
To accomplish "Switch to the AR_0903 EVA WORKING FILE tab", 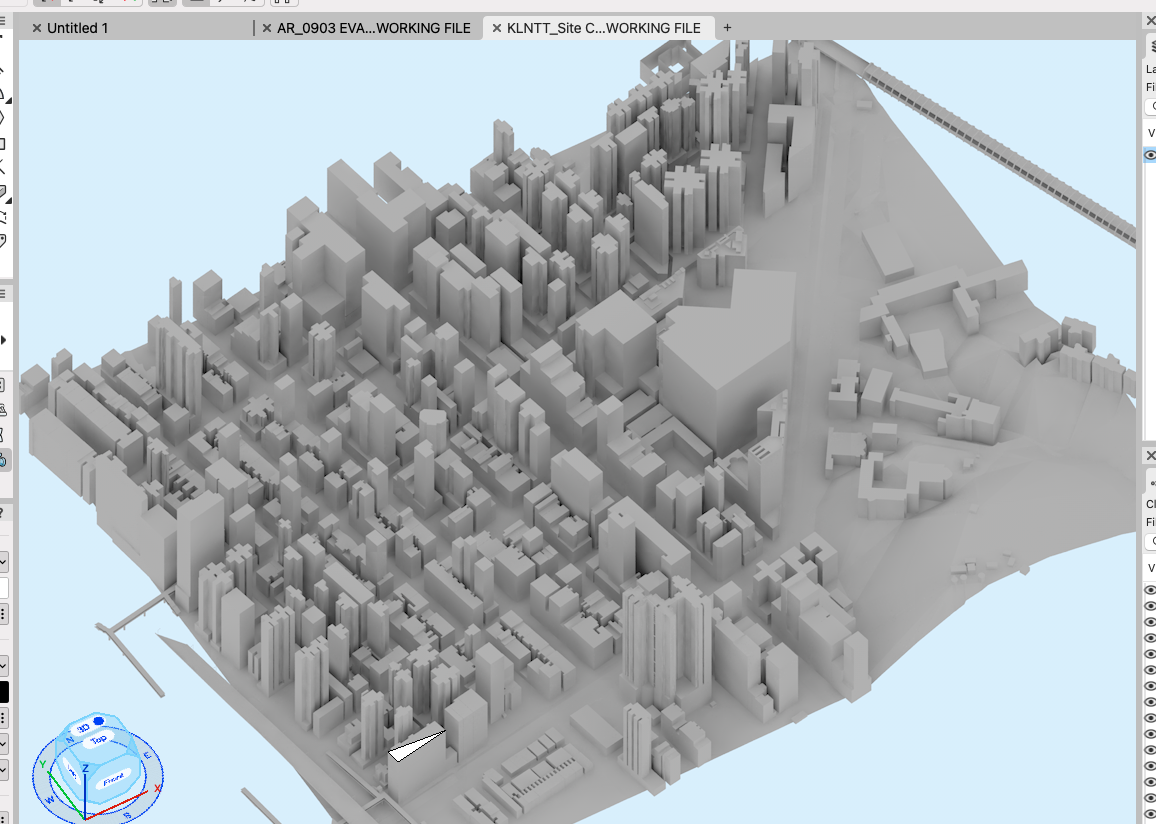I will (x=374, y=28).
